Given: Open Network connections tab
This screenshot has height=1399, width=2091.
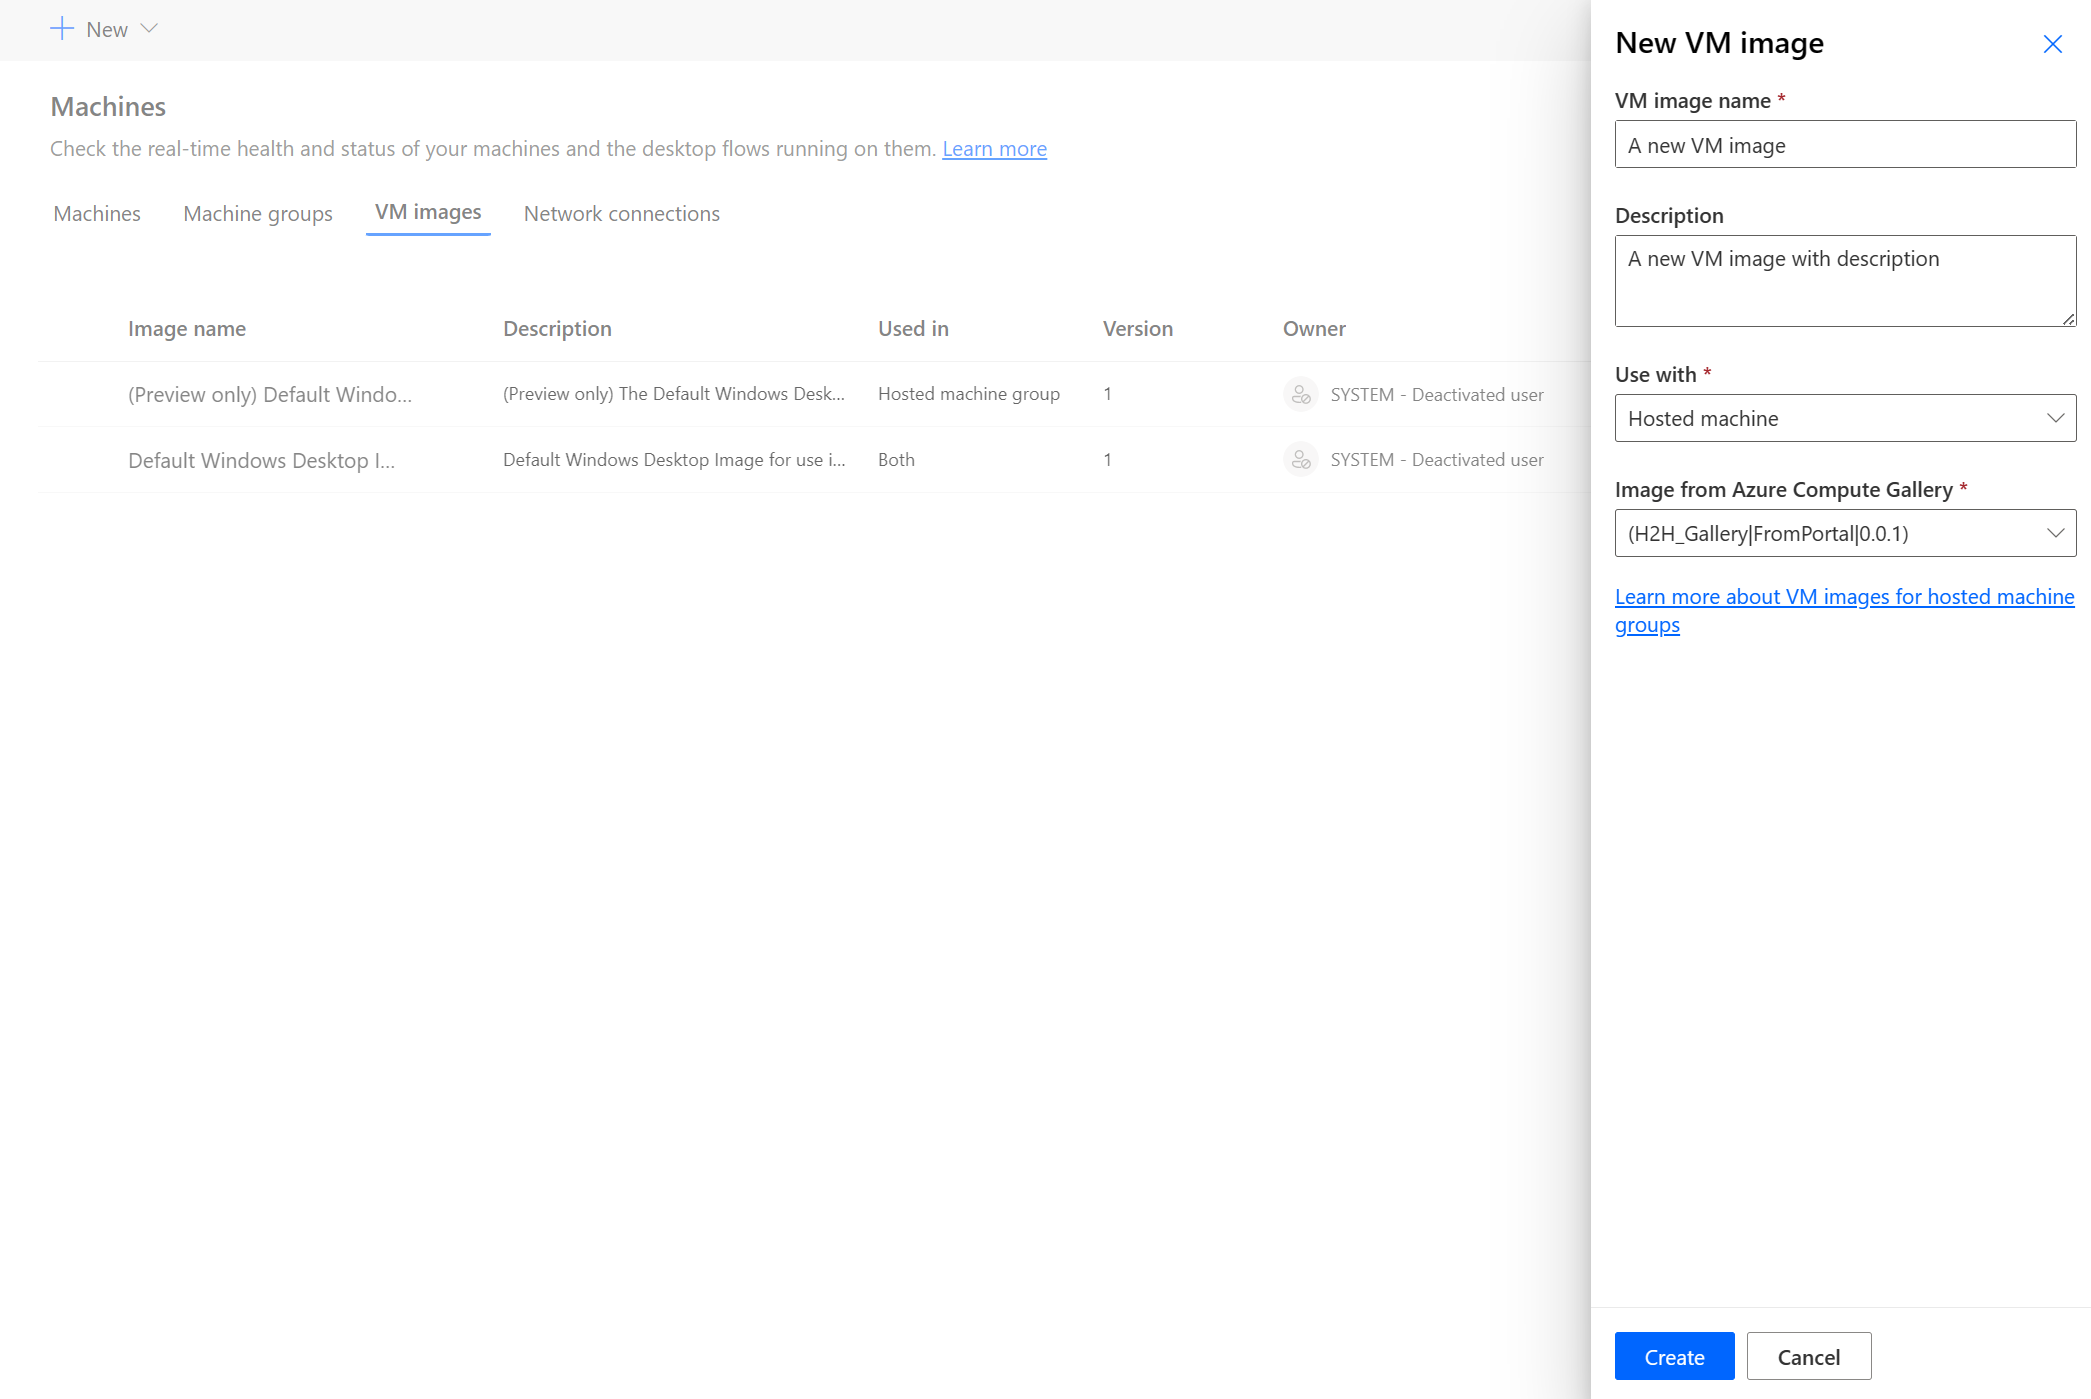Looking at the screenshot, I should click(622, 212).
